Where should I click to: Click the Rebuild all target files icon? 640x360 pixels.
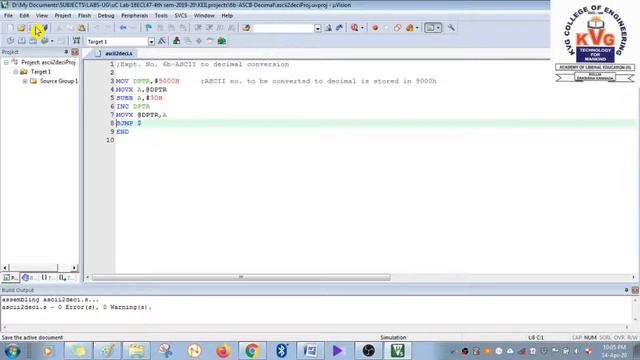(33, 41)
